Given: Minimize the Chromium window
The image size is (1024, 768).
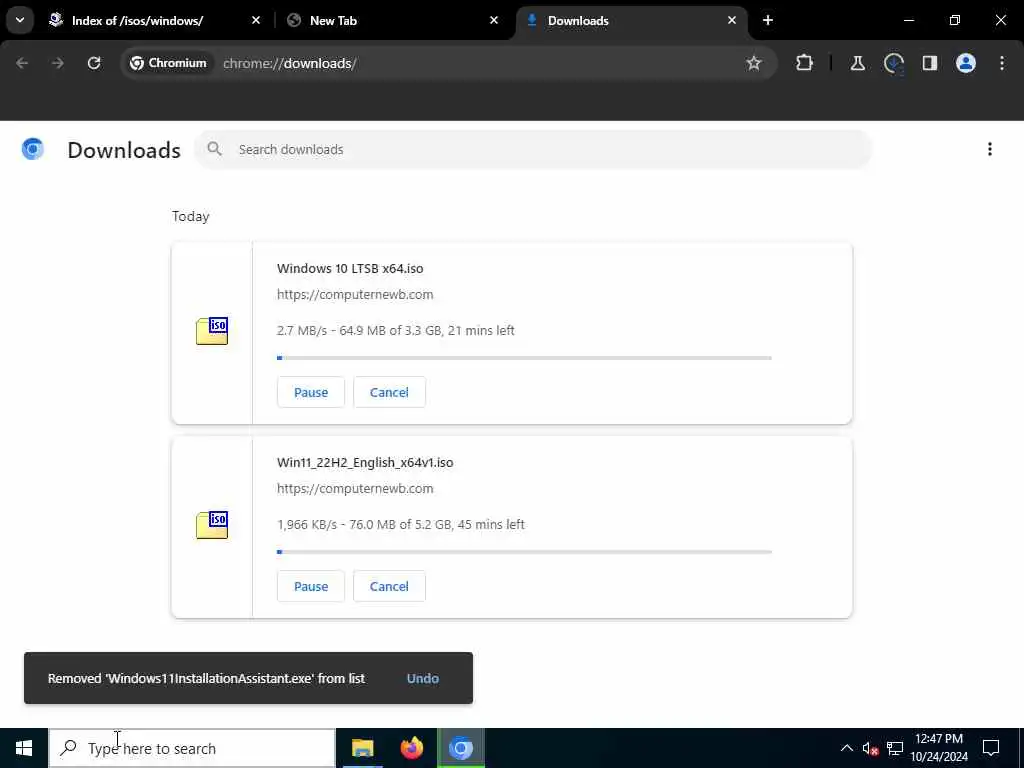Looking at the screenshot, I should (908, 20).
